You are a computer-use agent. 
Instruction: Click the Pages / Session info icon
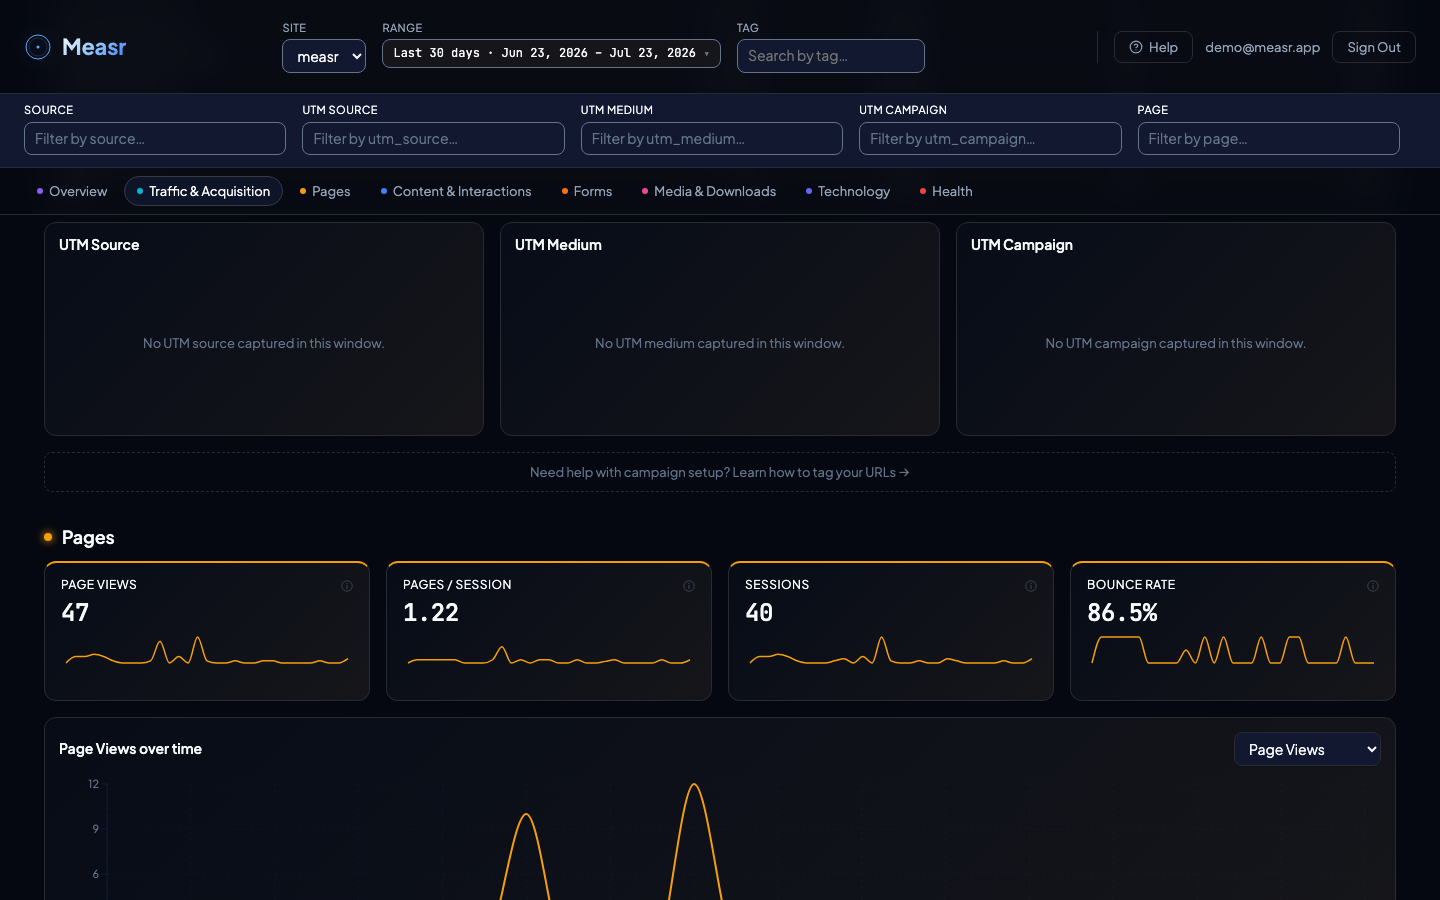[x=689, y=586]
